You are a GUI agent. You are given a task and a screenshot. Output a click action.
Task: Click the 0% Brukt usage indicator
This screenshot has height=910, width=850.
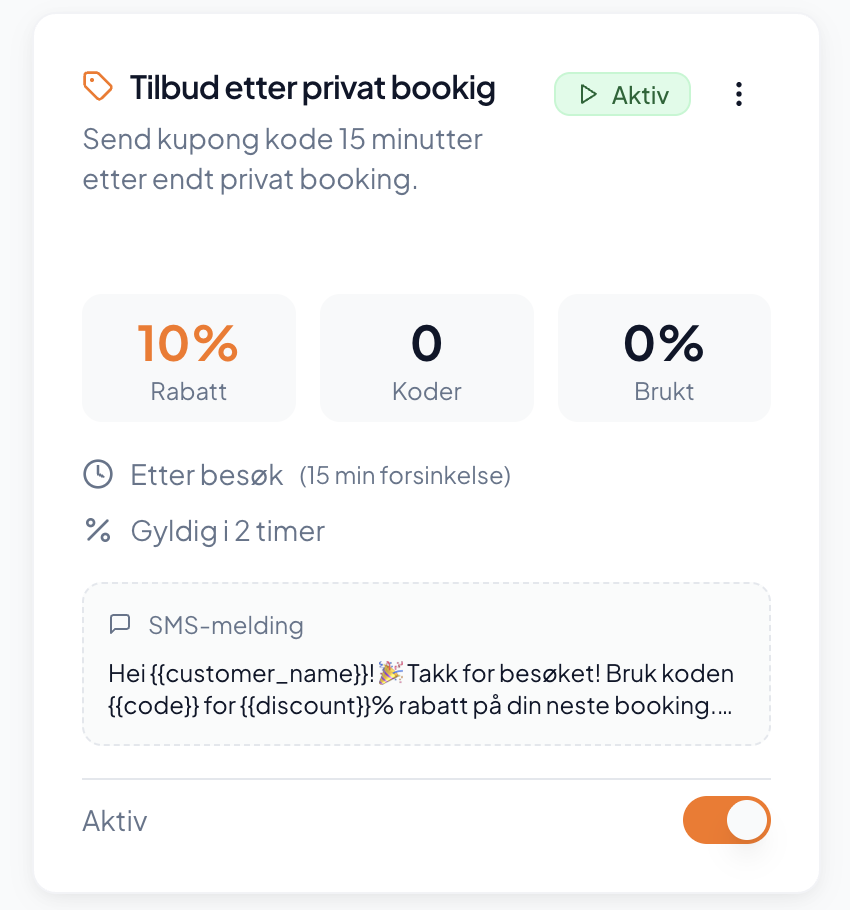pos(663,357)
